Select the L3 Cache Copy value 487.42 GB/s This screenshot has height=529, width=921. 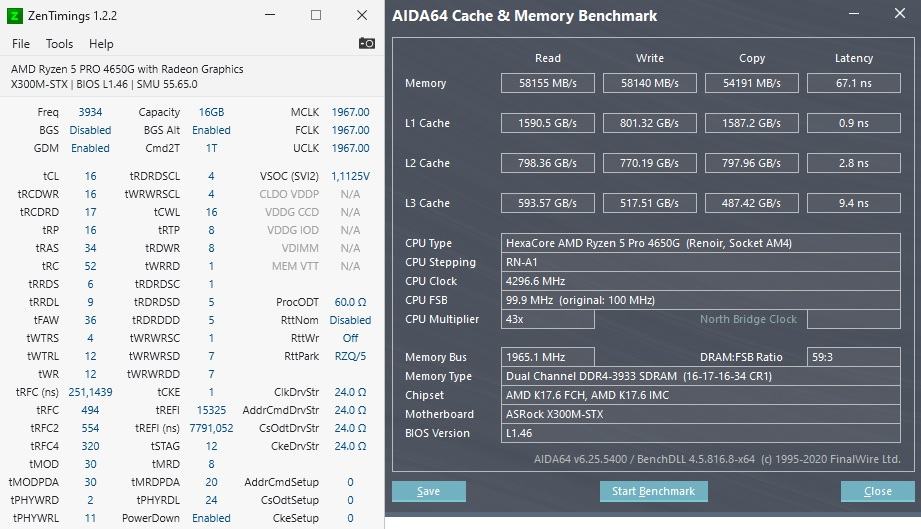[752, 203]
